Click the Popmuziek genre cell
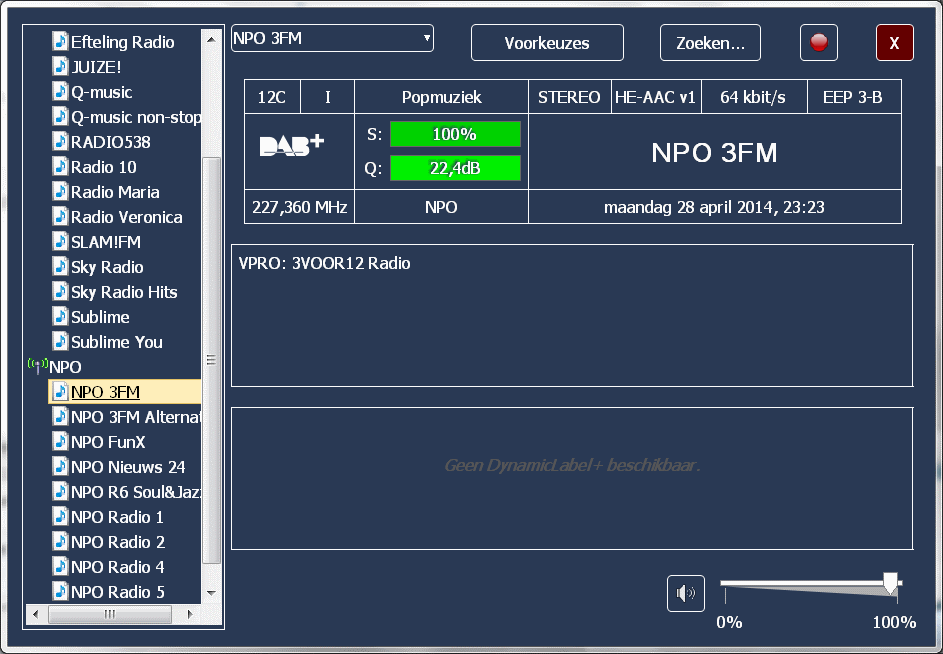The height and width of the screenshot is (654, 943). pos(441,97)
